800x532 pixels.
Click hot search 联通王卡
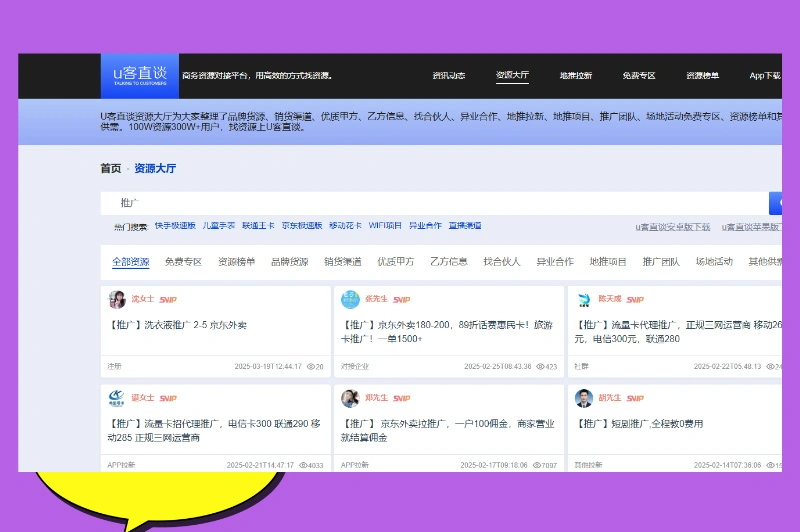pos(258,225)
